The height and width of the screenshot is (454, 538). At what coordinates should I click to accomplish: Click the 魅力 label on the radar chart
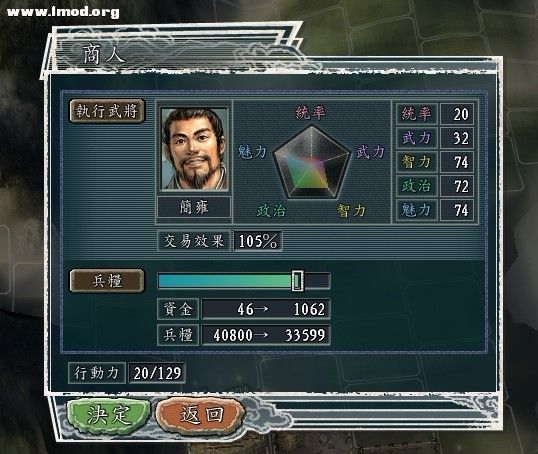tap(252, 151)
